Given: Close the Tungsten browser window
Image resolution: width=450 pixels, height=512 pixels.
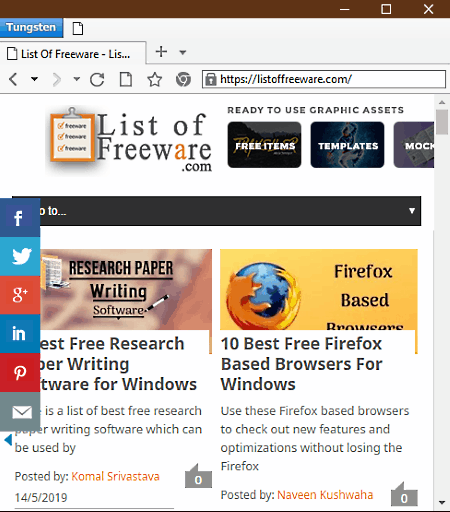Looking at the screenshot, I should 428,9.
